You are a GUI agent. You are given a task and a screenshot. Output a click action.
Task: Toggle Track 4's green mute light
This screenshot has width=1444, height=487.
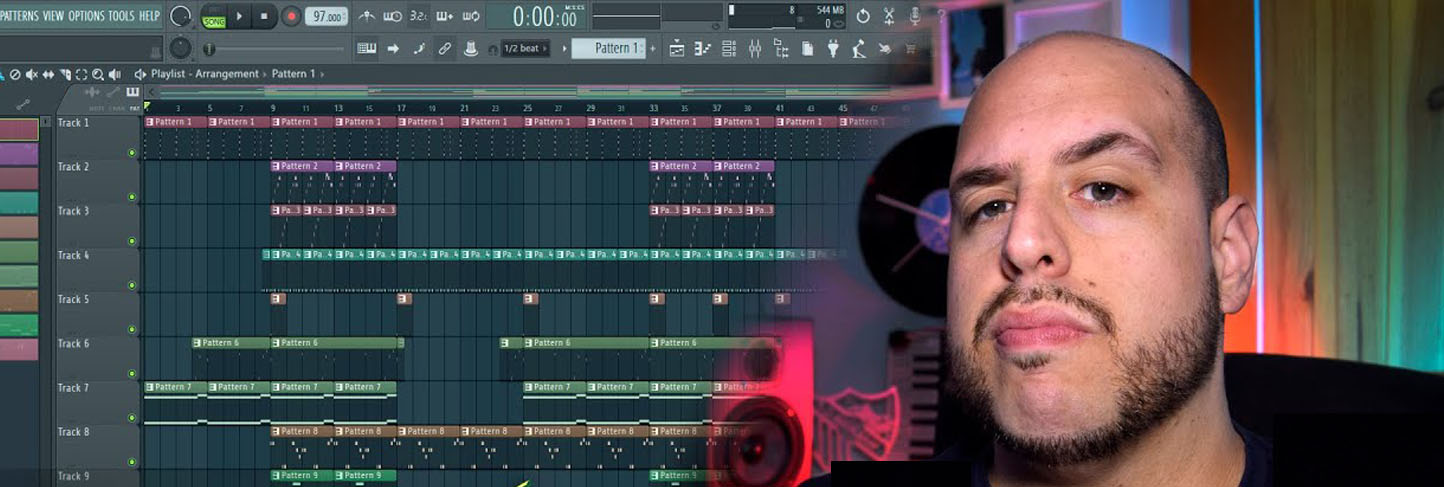pyautogui.click(x=132, y=285)
